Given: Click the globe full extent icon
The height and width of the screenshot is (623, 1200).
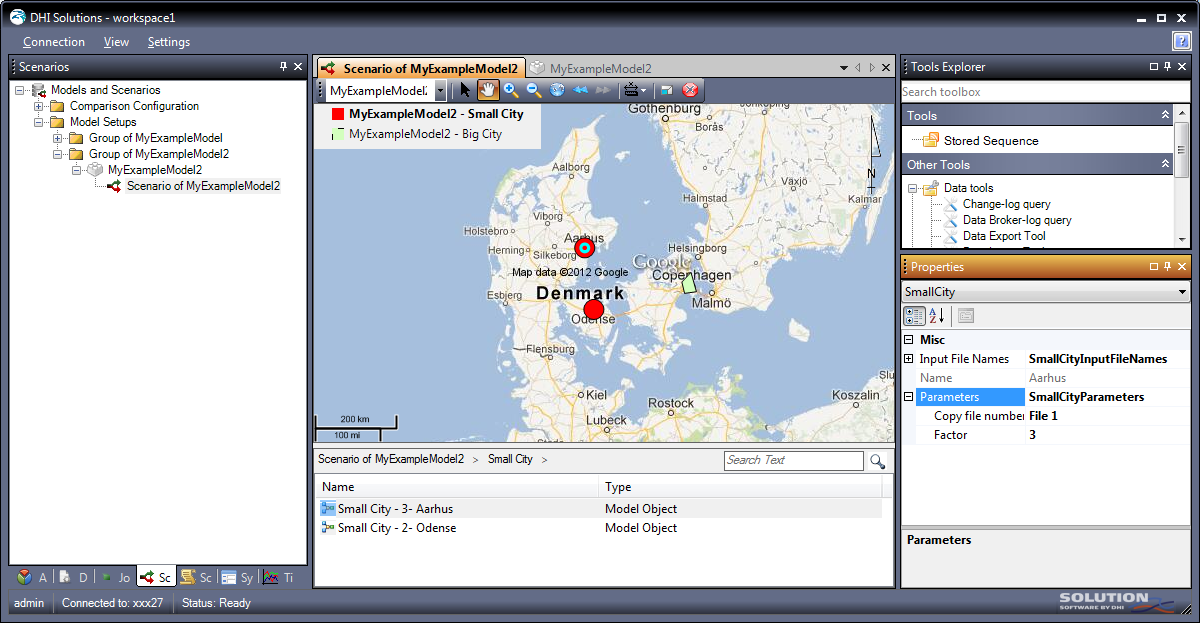Looking at the screenshot, I should tap(557, 90).
